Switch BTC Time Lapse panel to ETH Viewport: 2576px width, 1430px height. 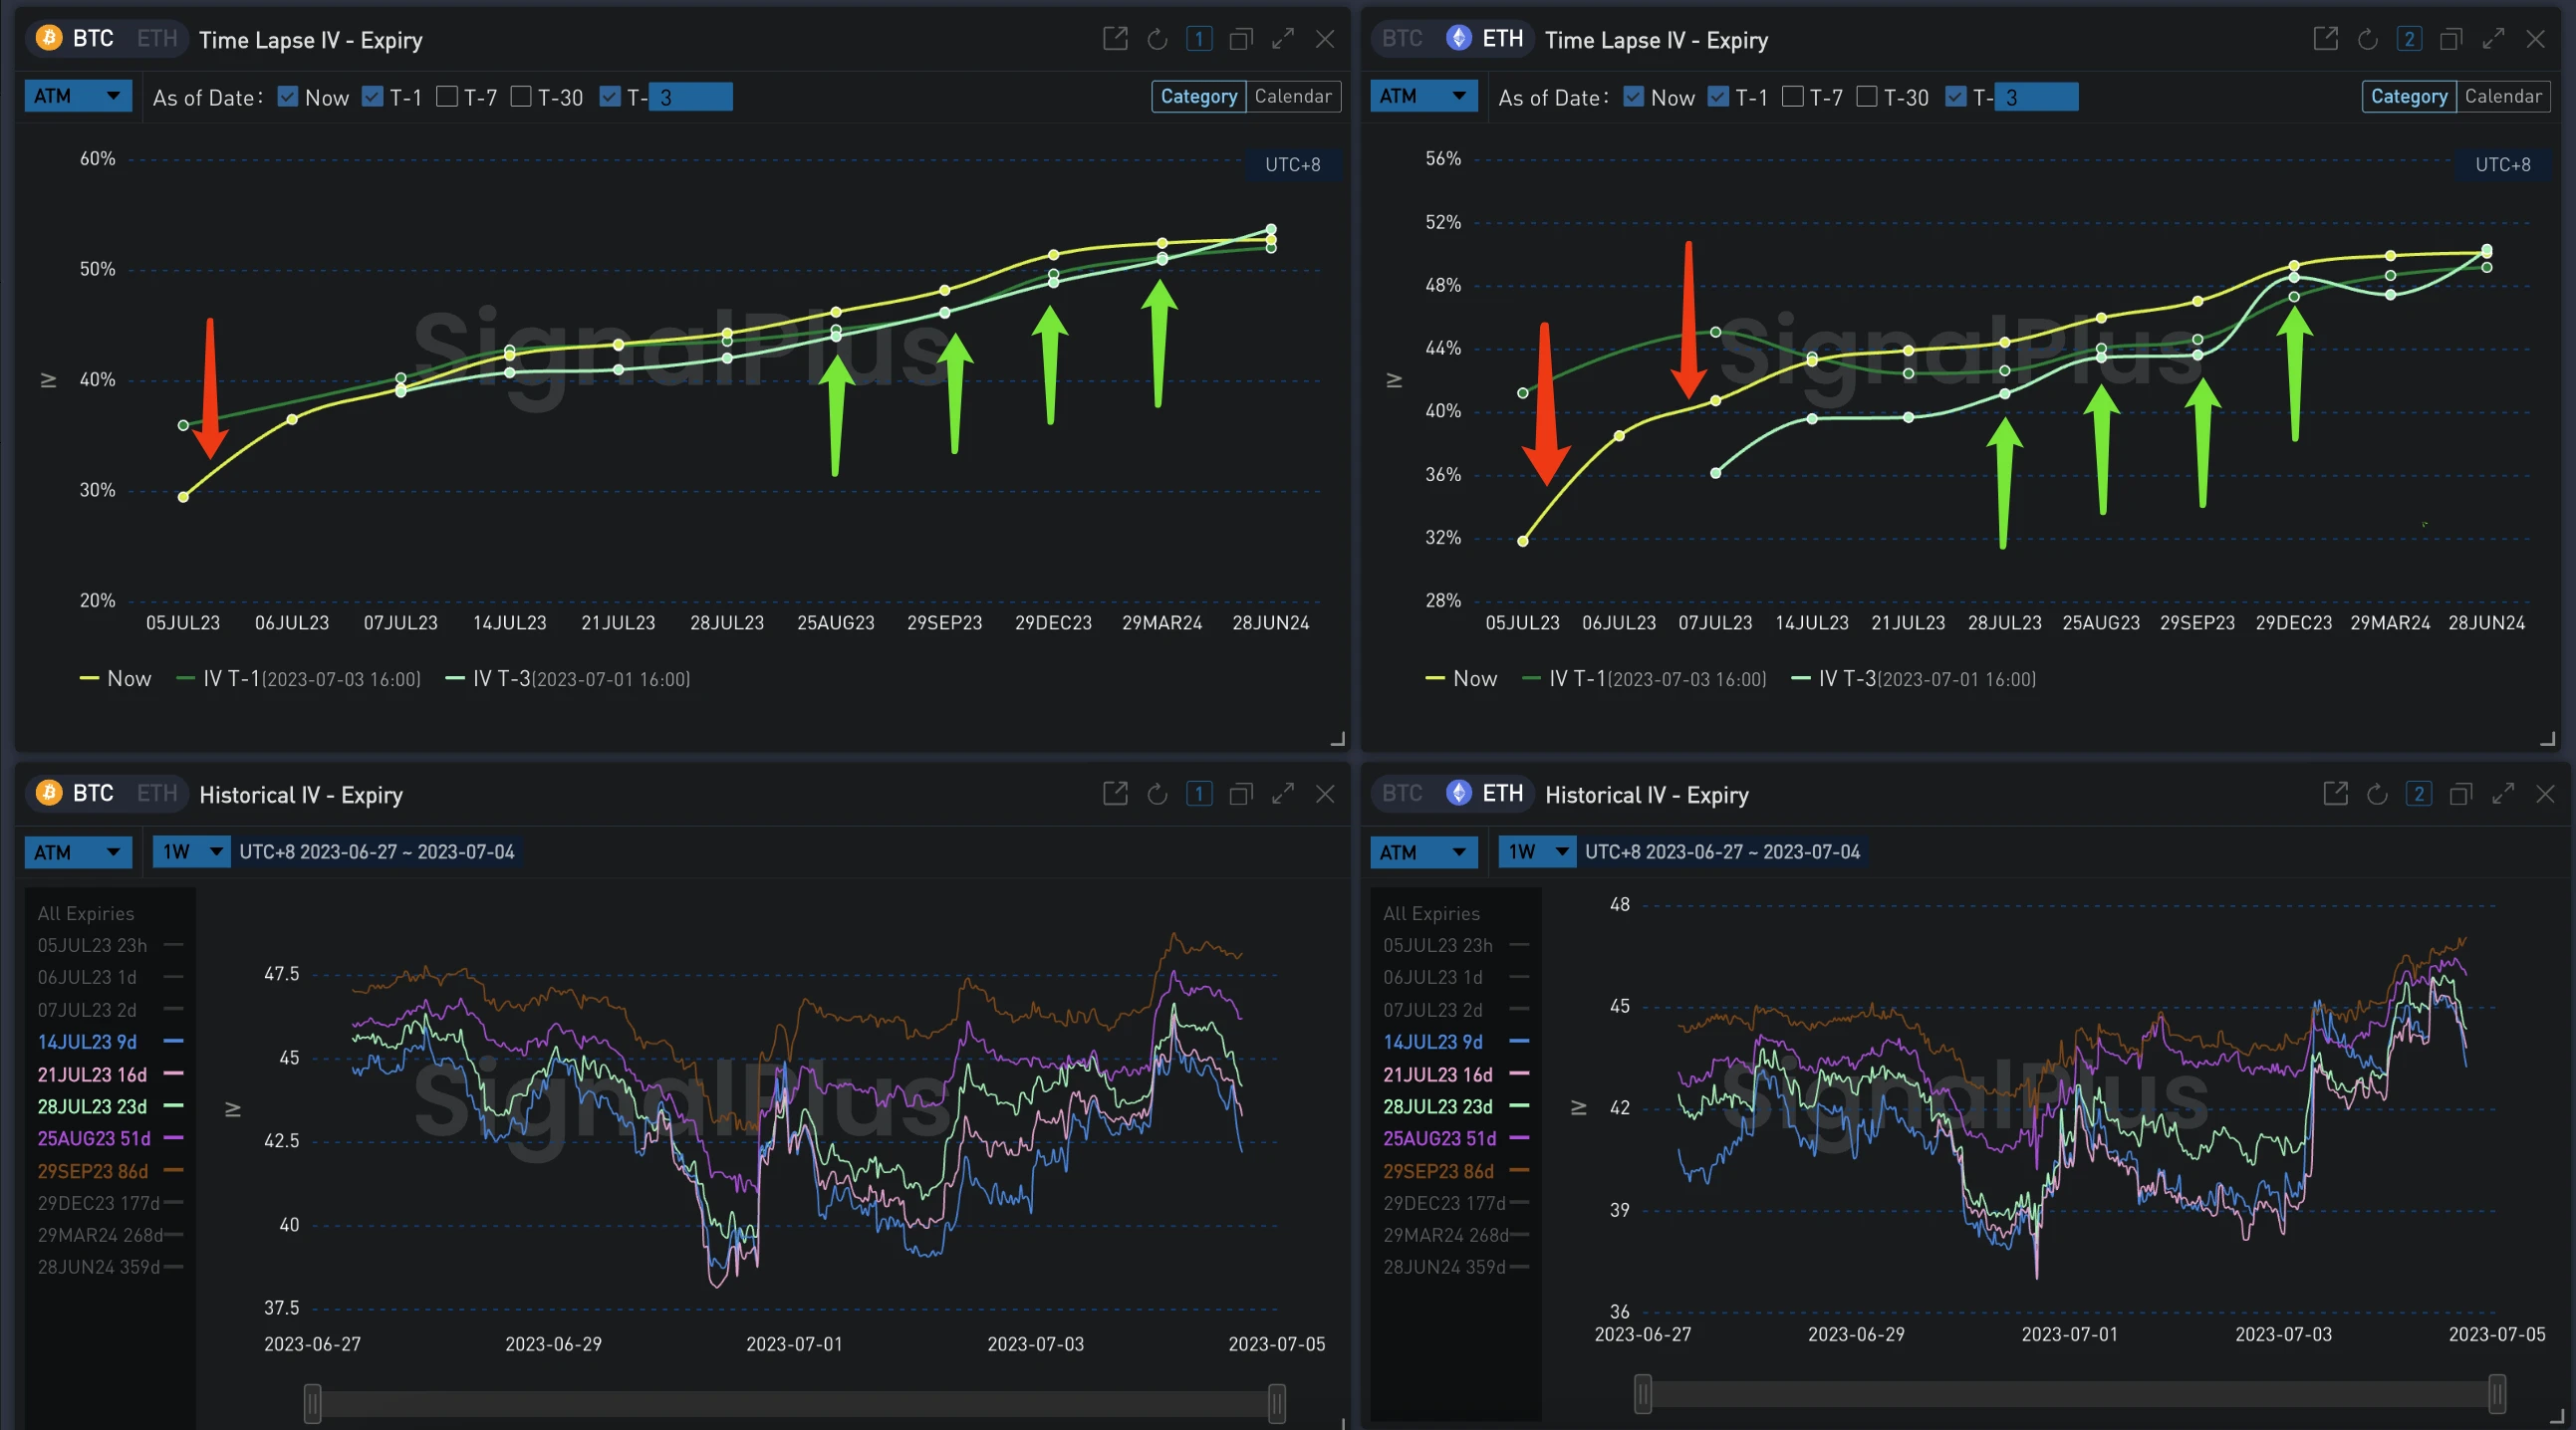157,39
